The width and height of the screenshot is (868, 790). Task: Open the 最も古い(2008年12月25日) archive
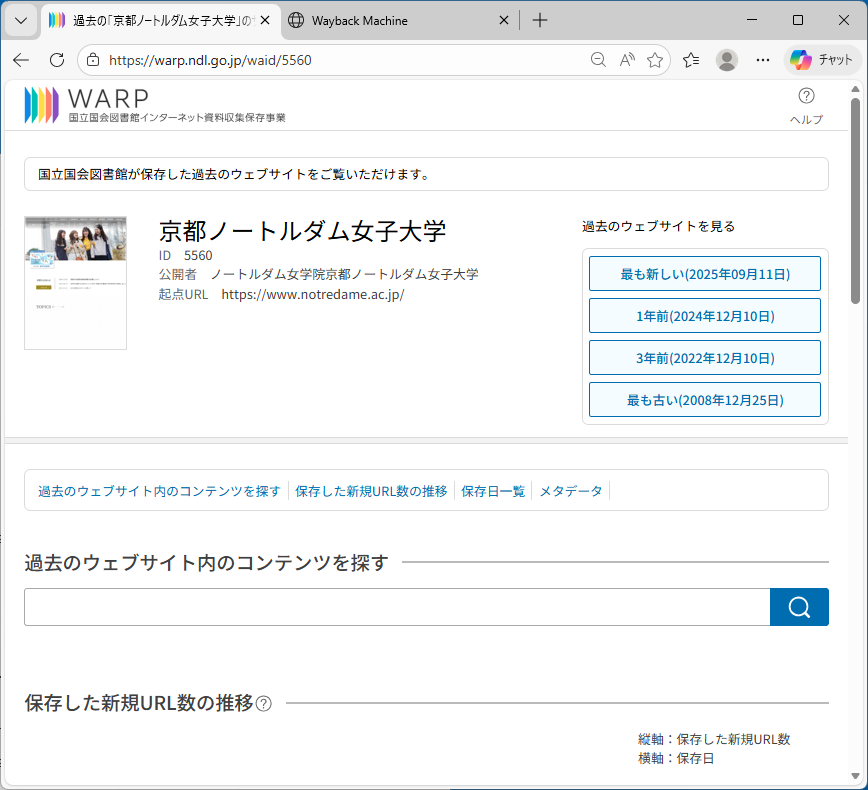point(705,400)
